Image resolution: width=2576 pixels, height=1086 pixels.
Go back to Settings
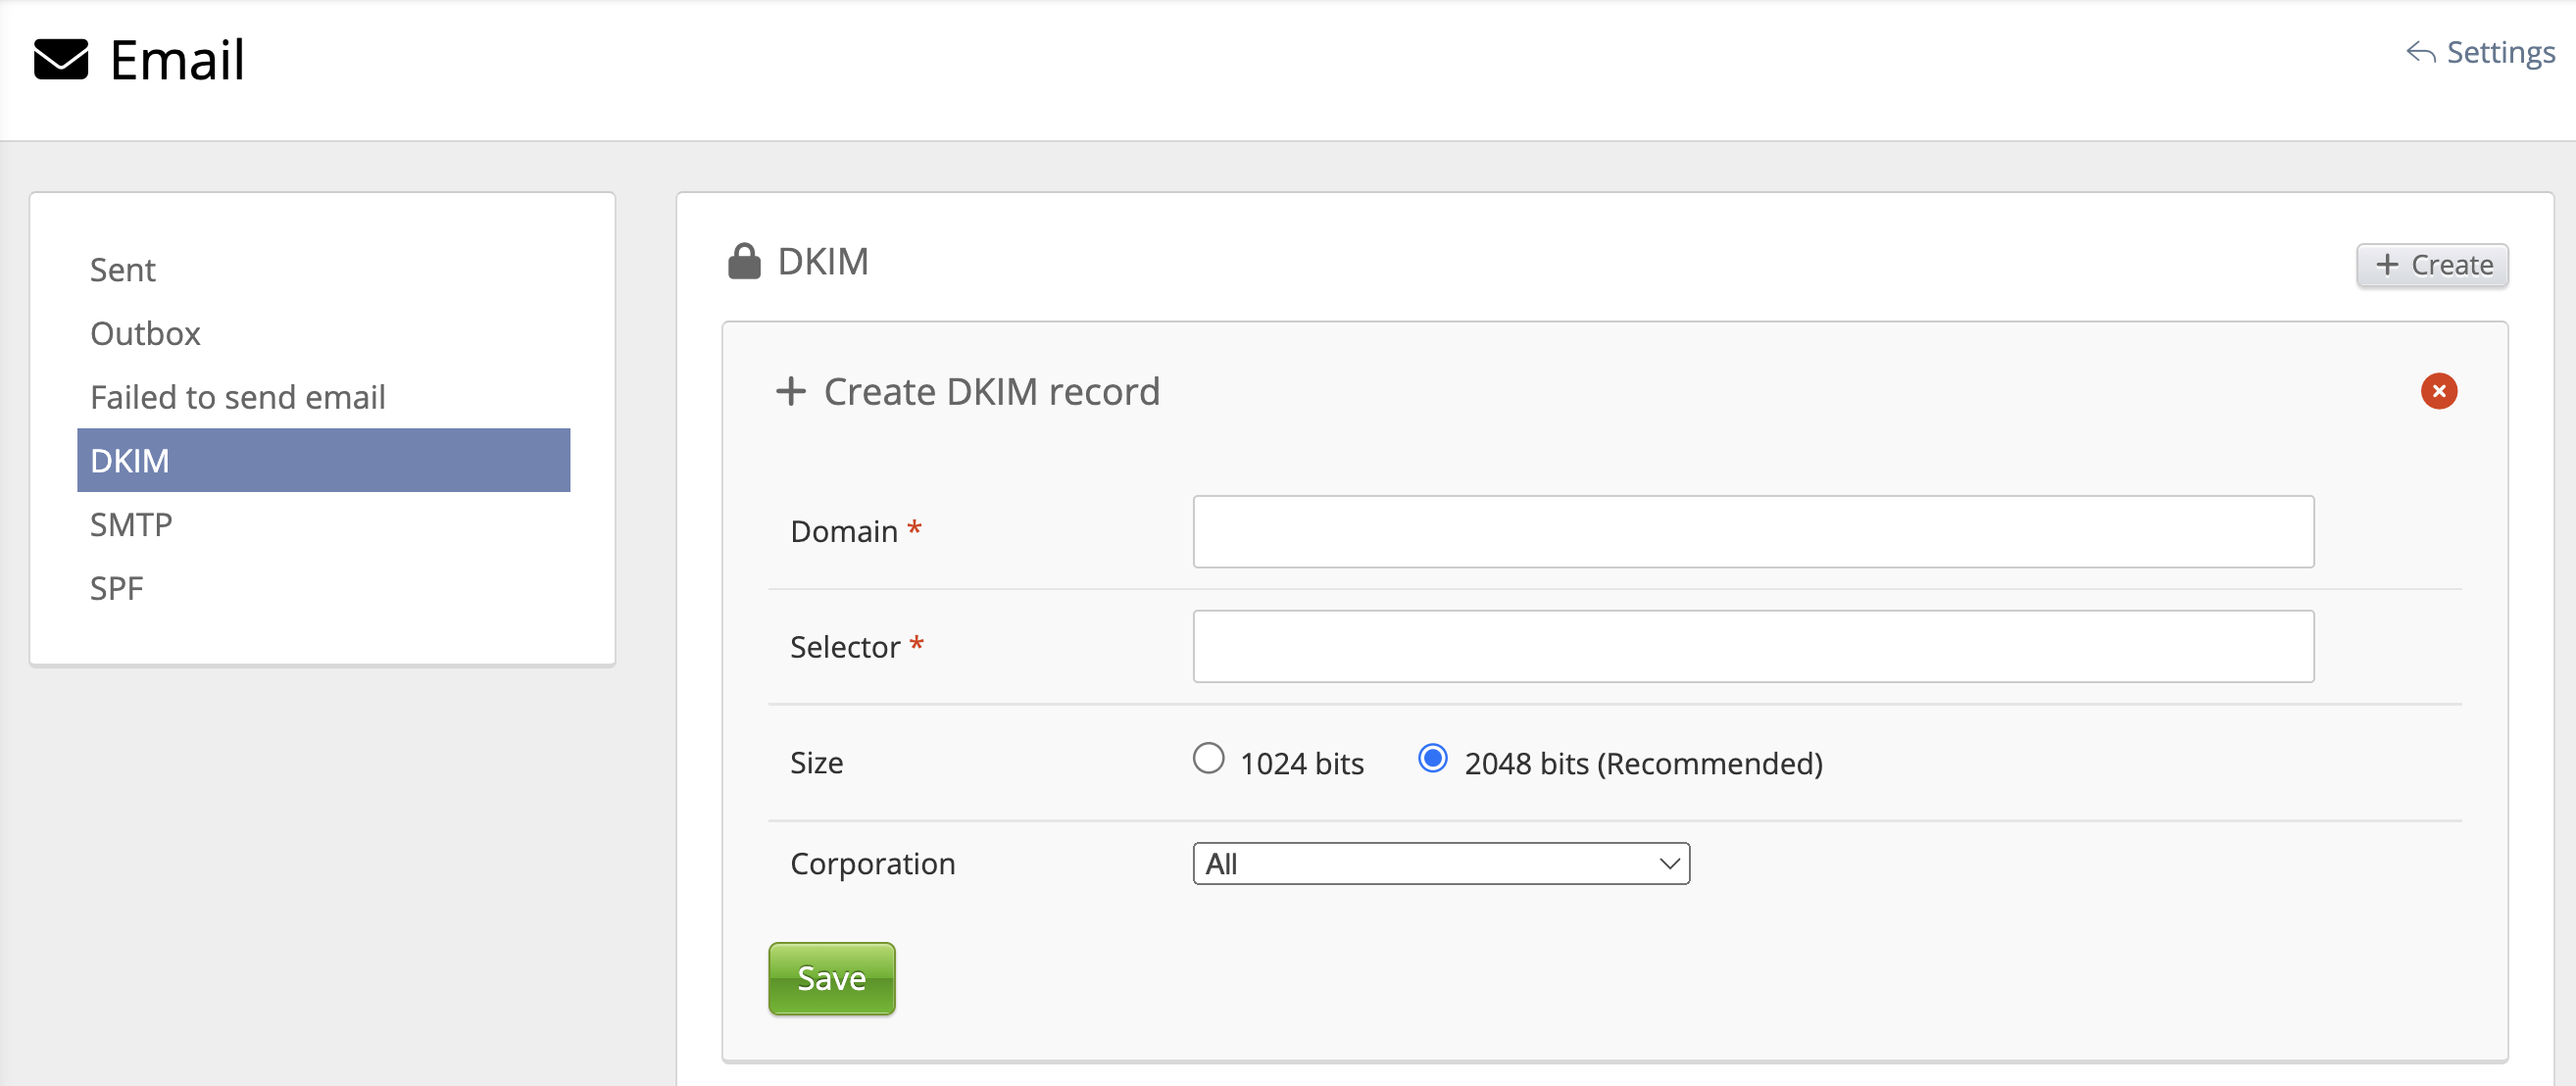click(2480, 52)
